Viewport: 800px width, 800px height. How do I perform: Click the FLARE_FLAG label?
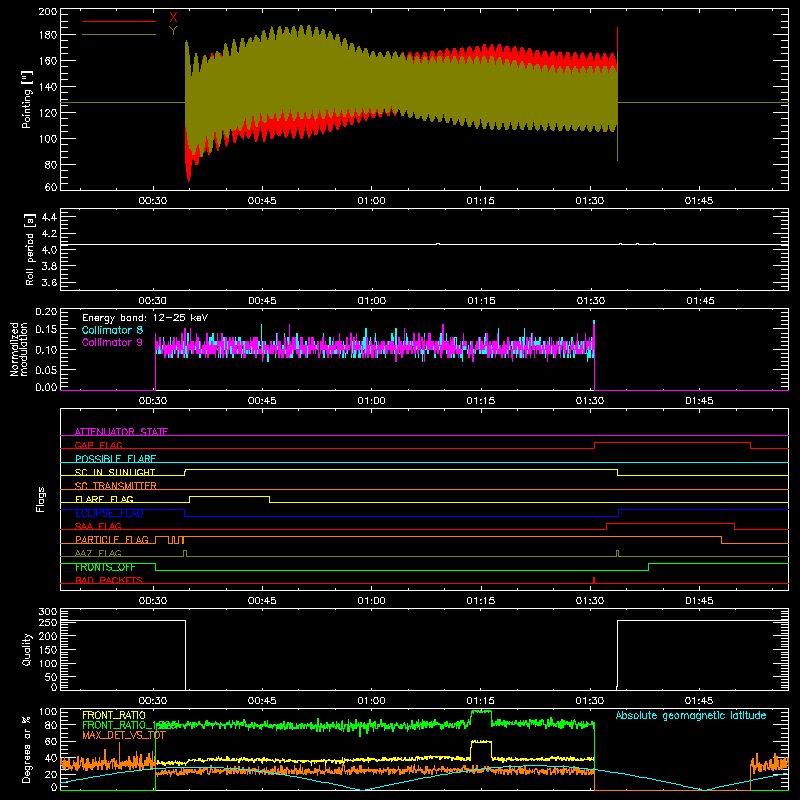coord(104,499)
